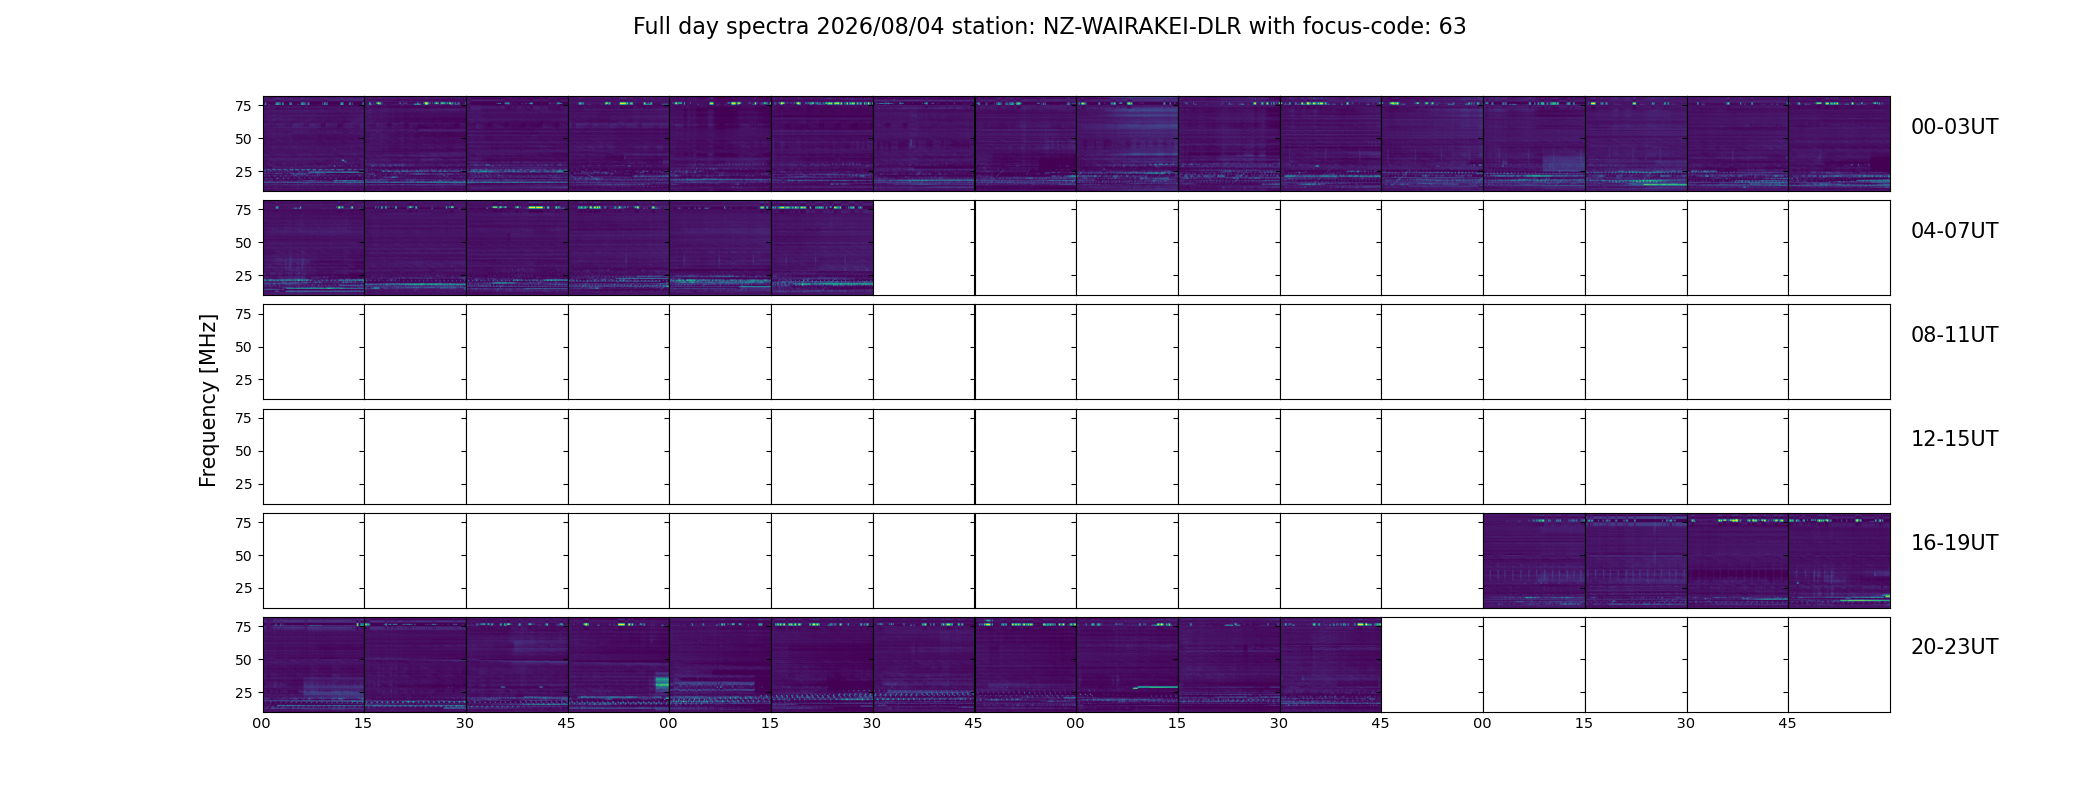Open first spectrogram panel in 20-23UT row
This screenshot has height=800, width=2100.
pos(314,665)
